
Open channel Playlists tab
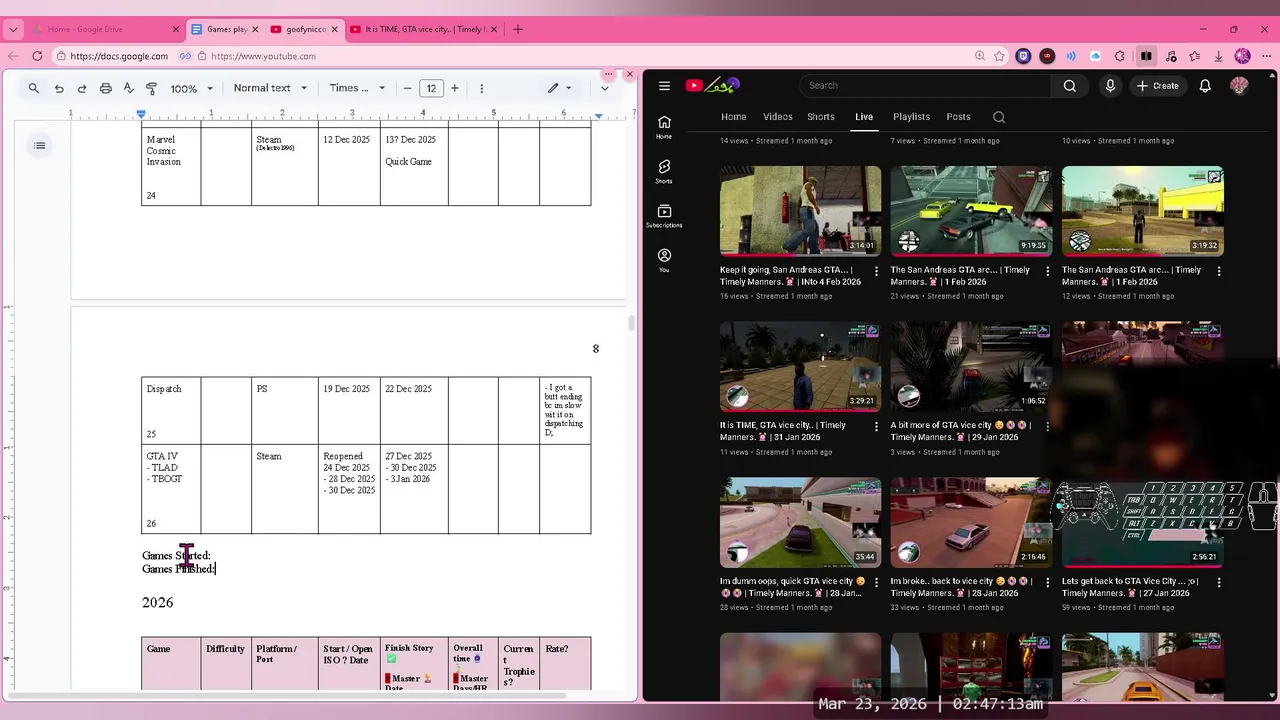coord(911,117)
